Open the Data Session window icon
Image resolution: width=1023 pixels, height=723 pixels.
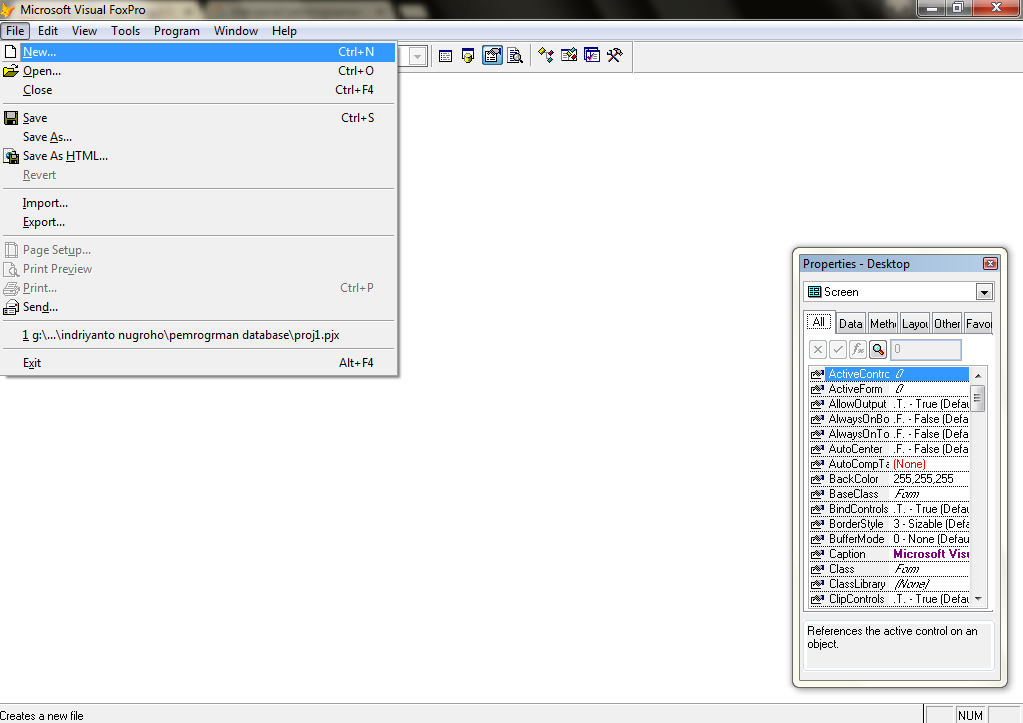[468, 56]
